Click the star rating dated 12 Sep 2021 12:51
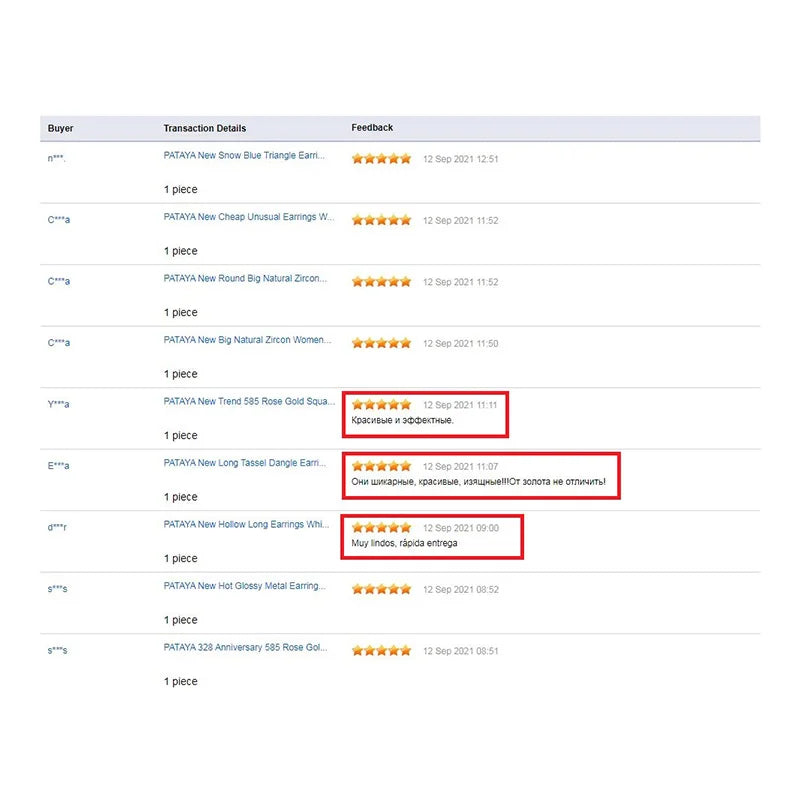The image size is (800, 800). pyautogui.click(x=381, y=159)
